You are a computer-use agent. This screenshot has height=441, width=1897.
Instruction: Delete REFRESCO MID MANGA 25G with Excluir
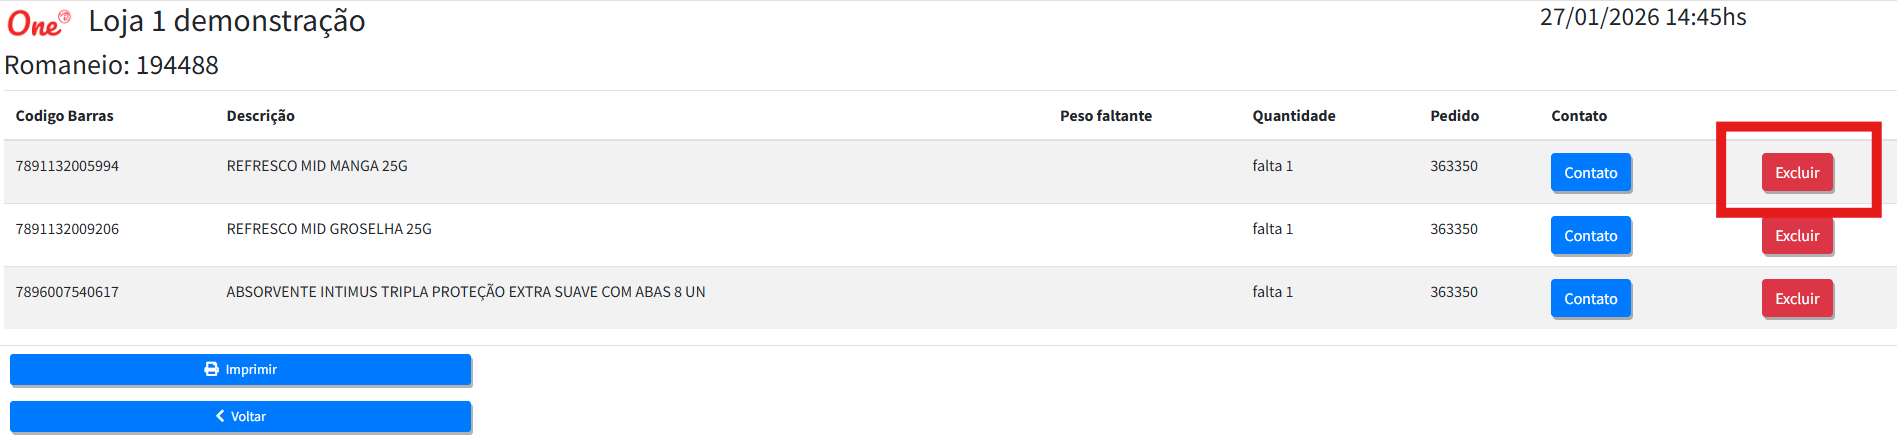click(x=1796, y=173)
